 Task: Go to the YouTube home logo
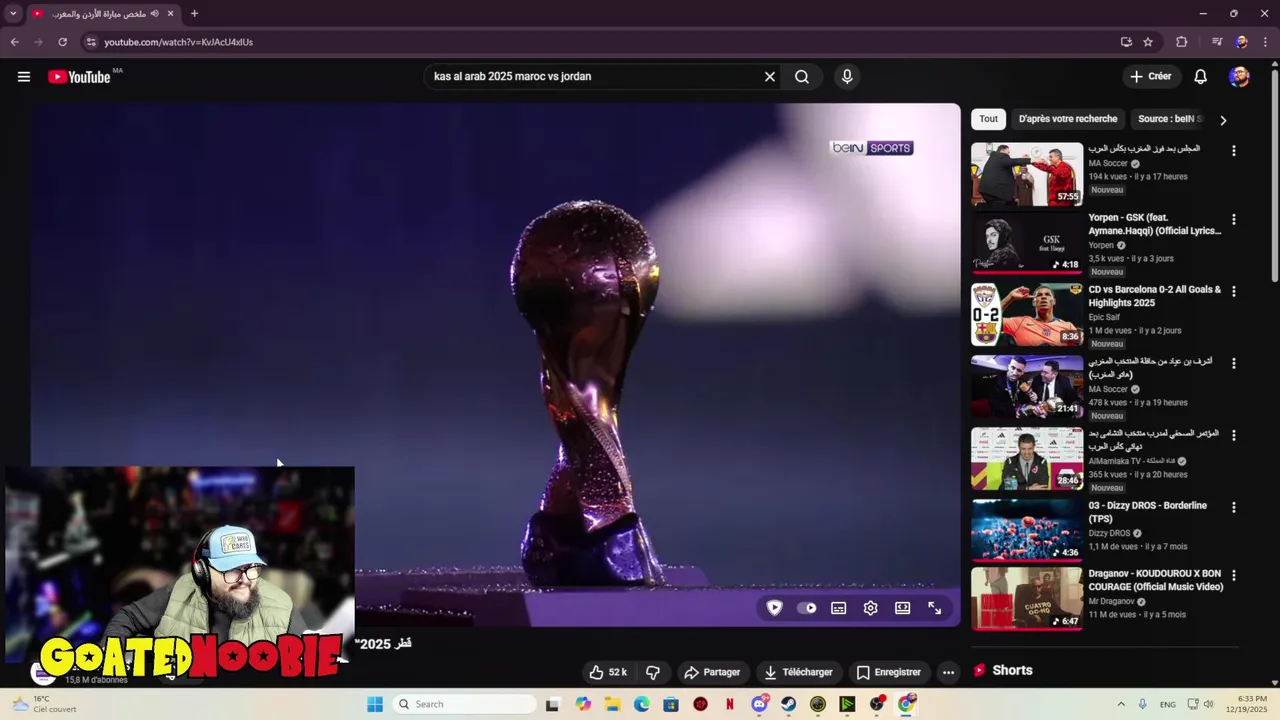79,77
